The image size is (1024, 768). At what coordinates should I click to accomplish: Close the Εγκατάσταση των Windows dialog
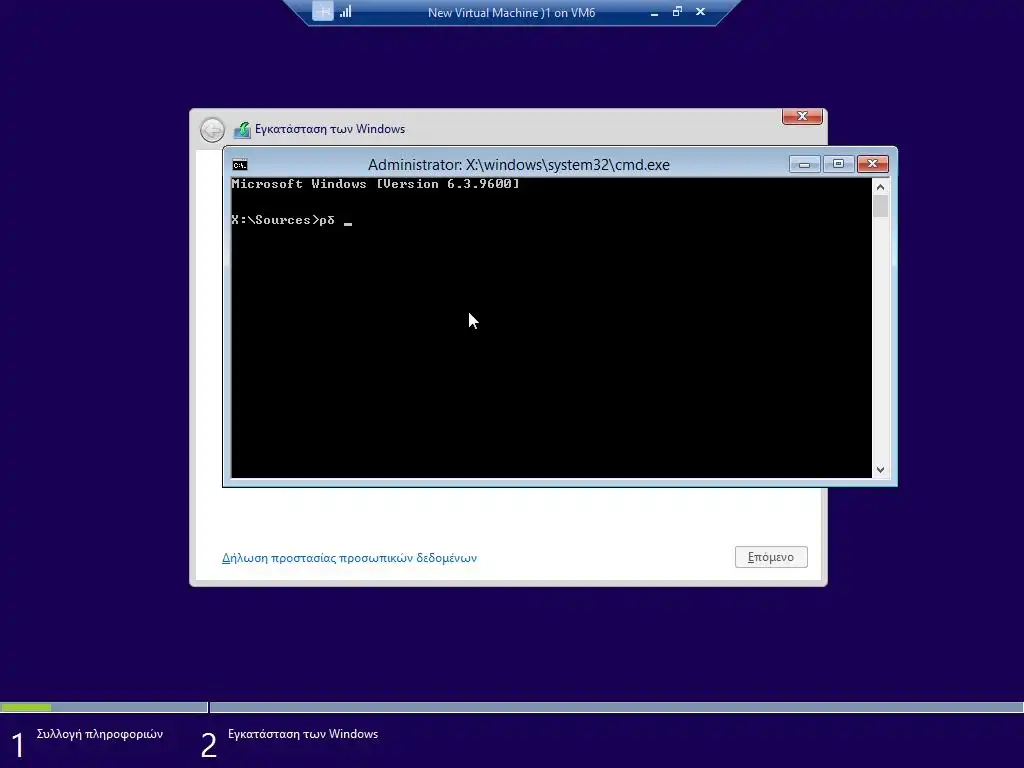click(802, 116)
